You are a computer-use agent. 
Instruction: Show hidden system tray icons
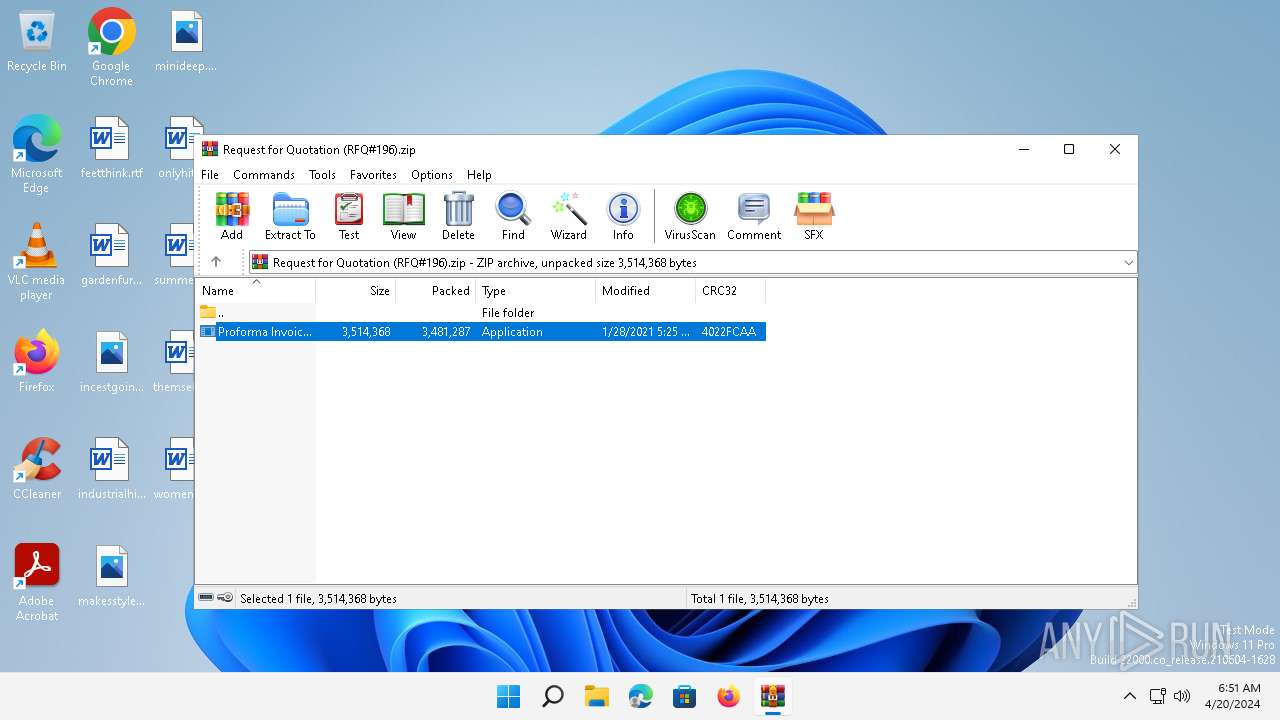(1130, 696)
